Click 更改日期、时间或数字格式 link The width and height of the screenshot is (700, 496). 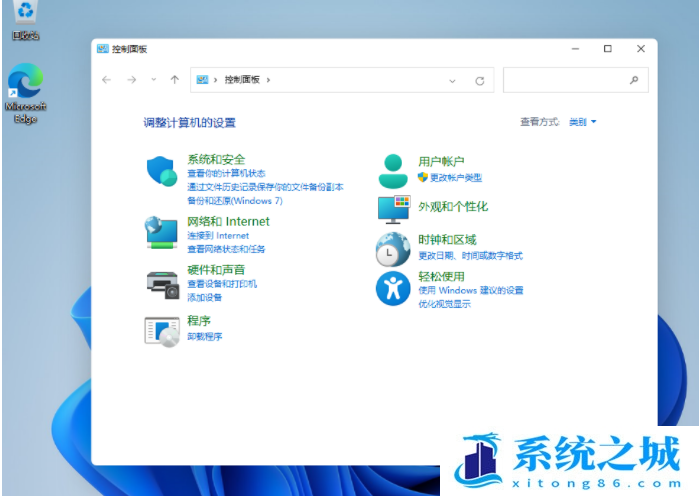point(470,256)
